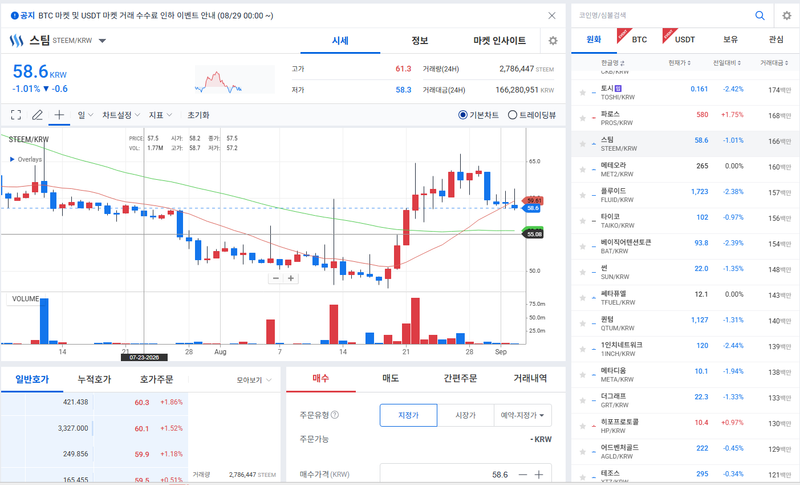This screenshot has width=800, height=485.
Task: Select the BTC market tab
Action: [x=639, y=40]
